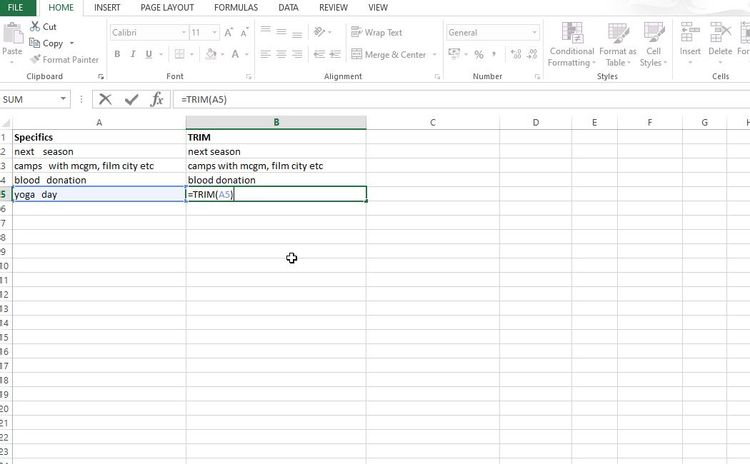Switch to the PAGE LAYOUT tab
The width and height of the screenshot is (750, 464).
(167, 8)
